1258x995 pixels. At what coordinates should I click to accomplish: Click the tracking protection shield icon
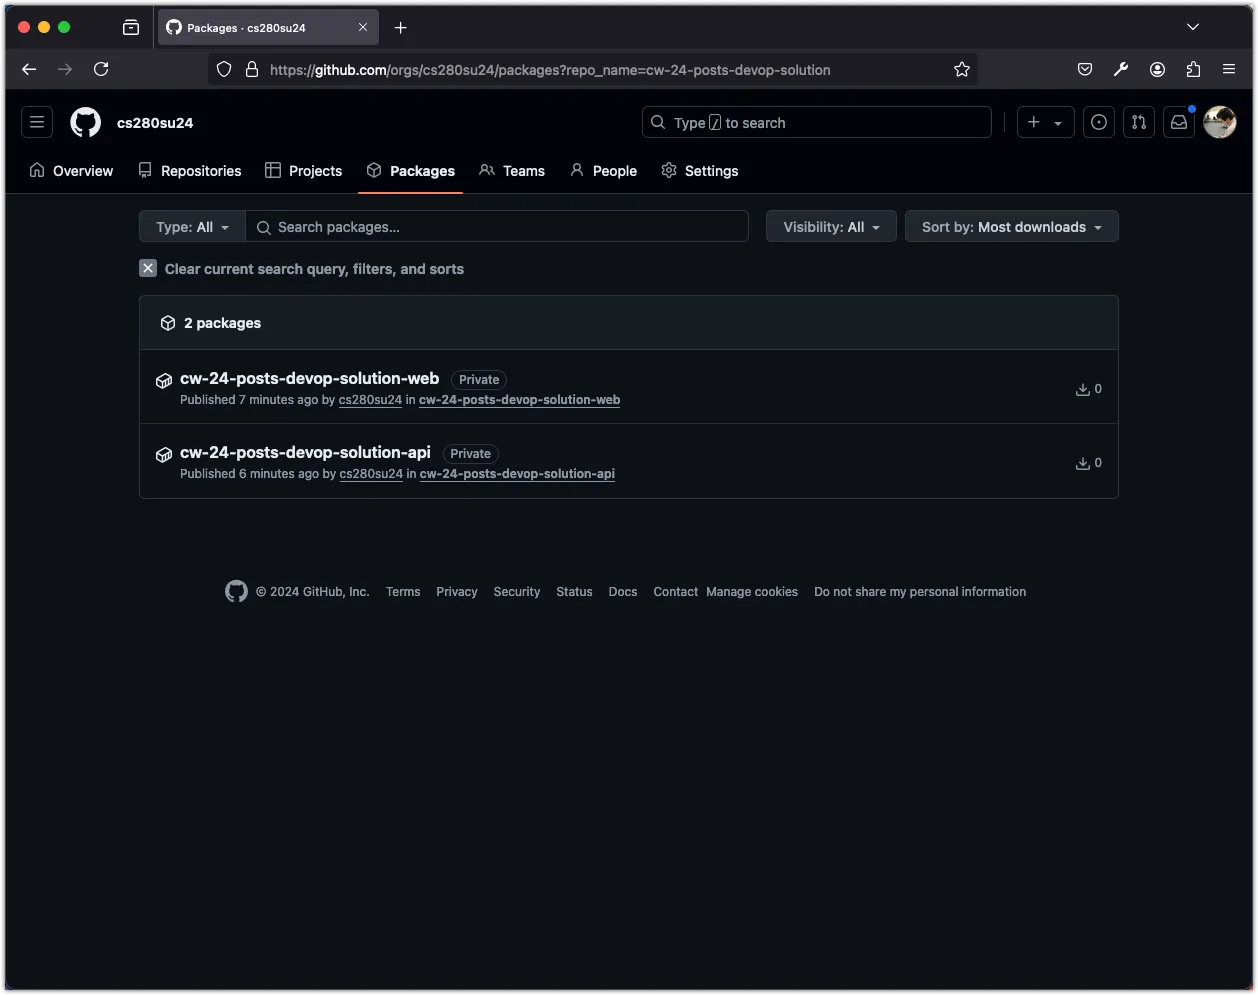tap(224, 69)
